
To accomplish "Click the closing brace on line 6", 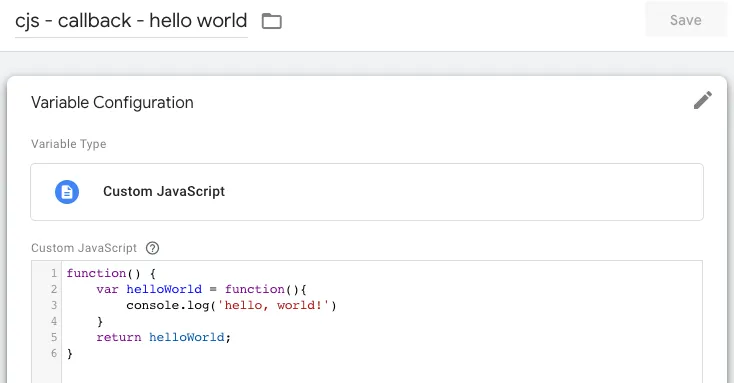I will click(70, 354).
